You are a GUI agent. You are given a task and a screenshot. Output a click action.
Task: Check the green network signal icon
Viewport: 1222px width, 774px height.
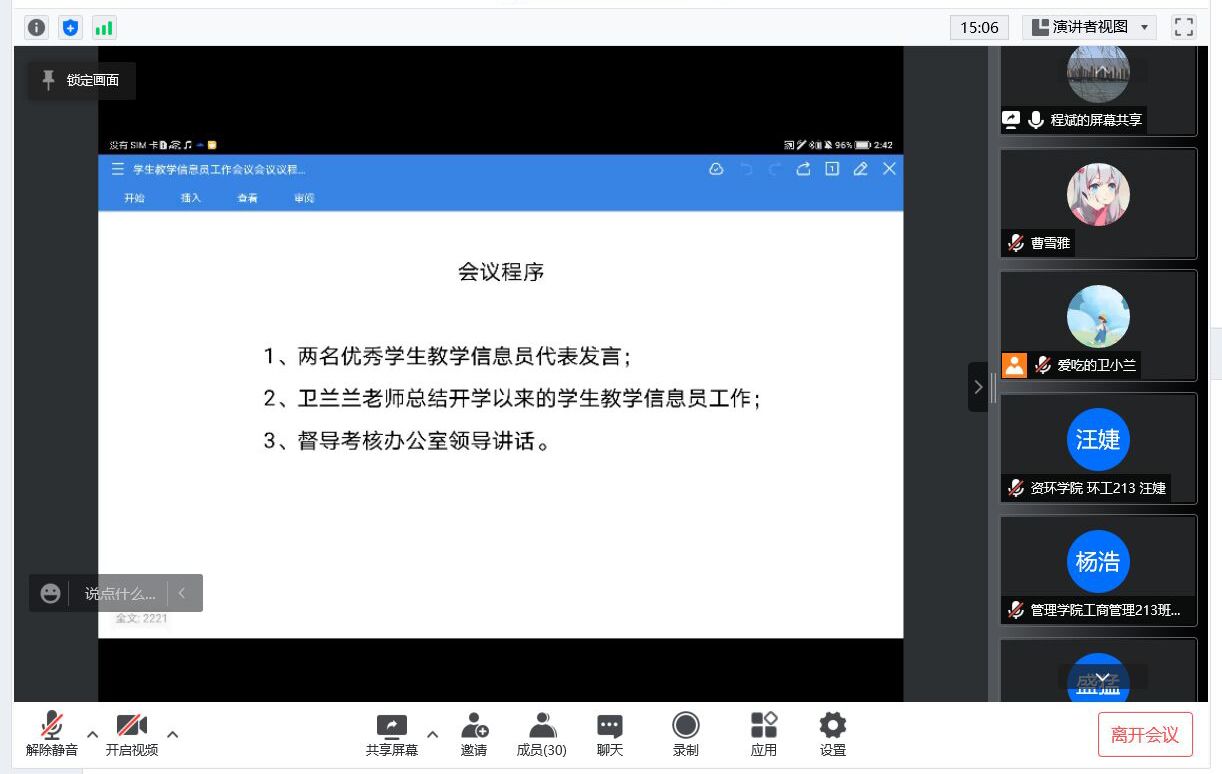pyautogui.click(x=104, y=28)
